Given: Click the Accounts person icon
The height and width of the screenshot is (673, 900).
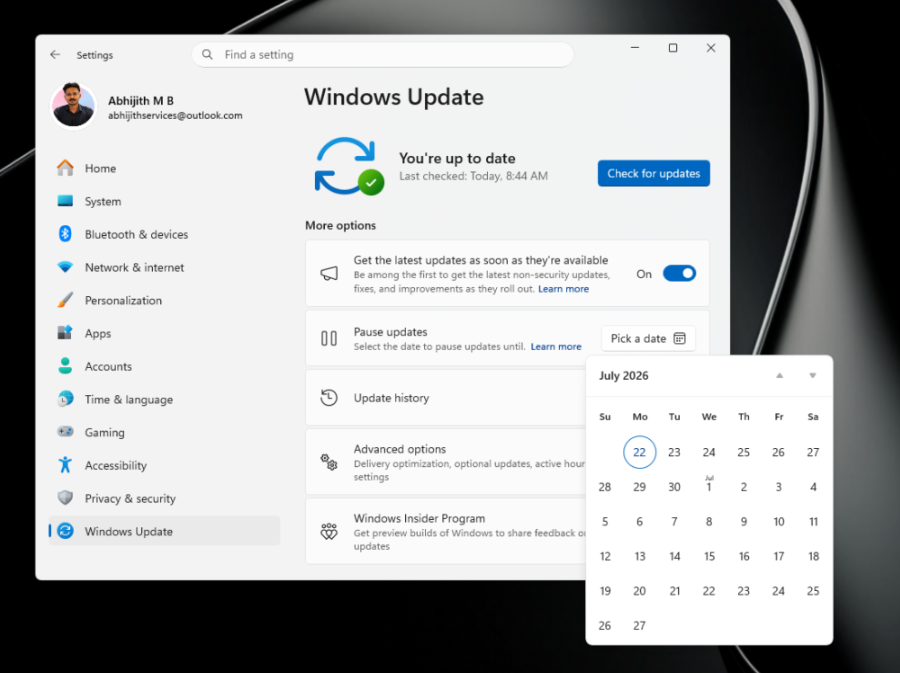Looking at the screenshot, I should [65, 365].
